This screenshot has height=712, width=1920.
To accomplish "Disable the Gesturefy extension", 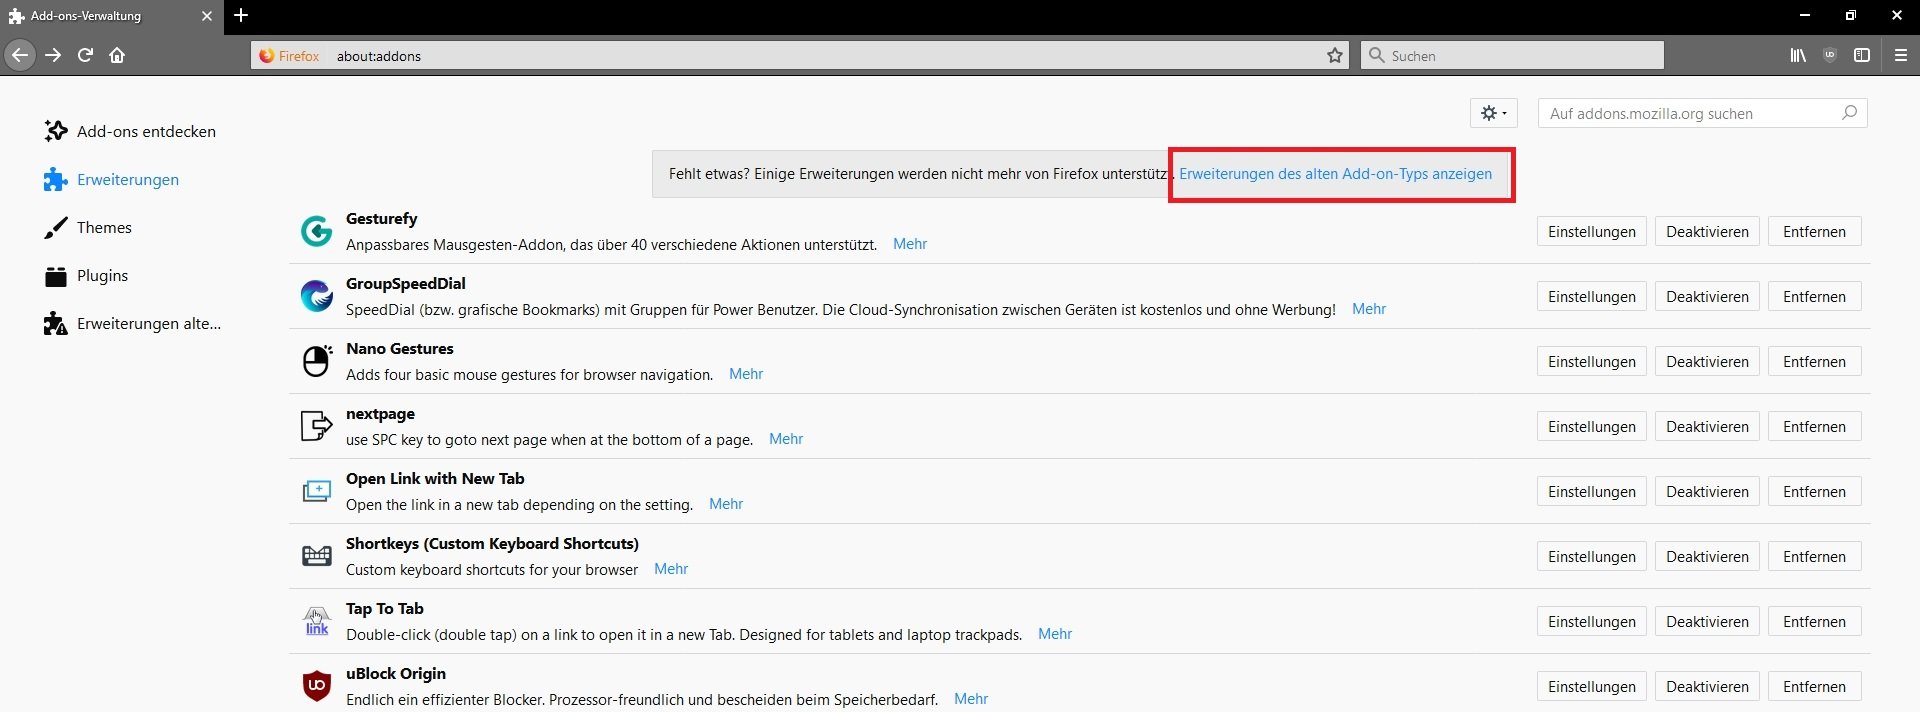I will pos(1707,232).
